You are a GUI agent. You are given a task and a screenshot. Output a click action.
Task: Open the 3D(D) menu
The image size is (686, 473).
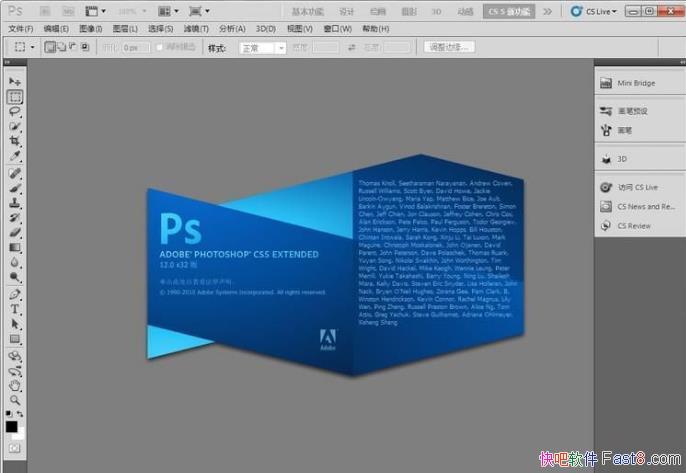click(266, 29)
